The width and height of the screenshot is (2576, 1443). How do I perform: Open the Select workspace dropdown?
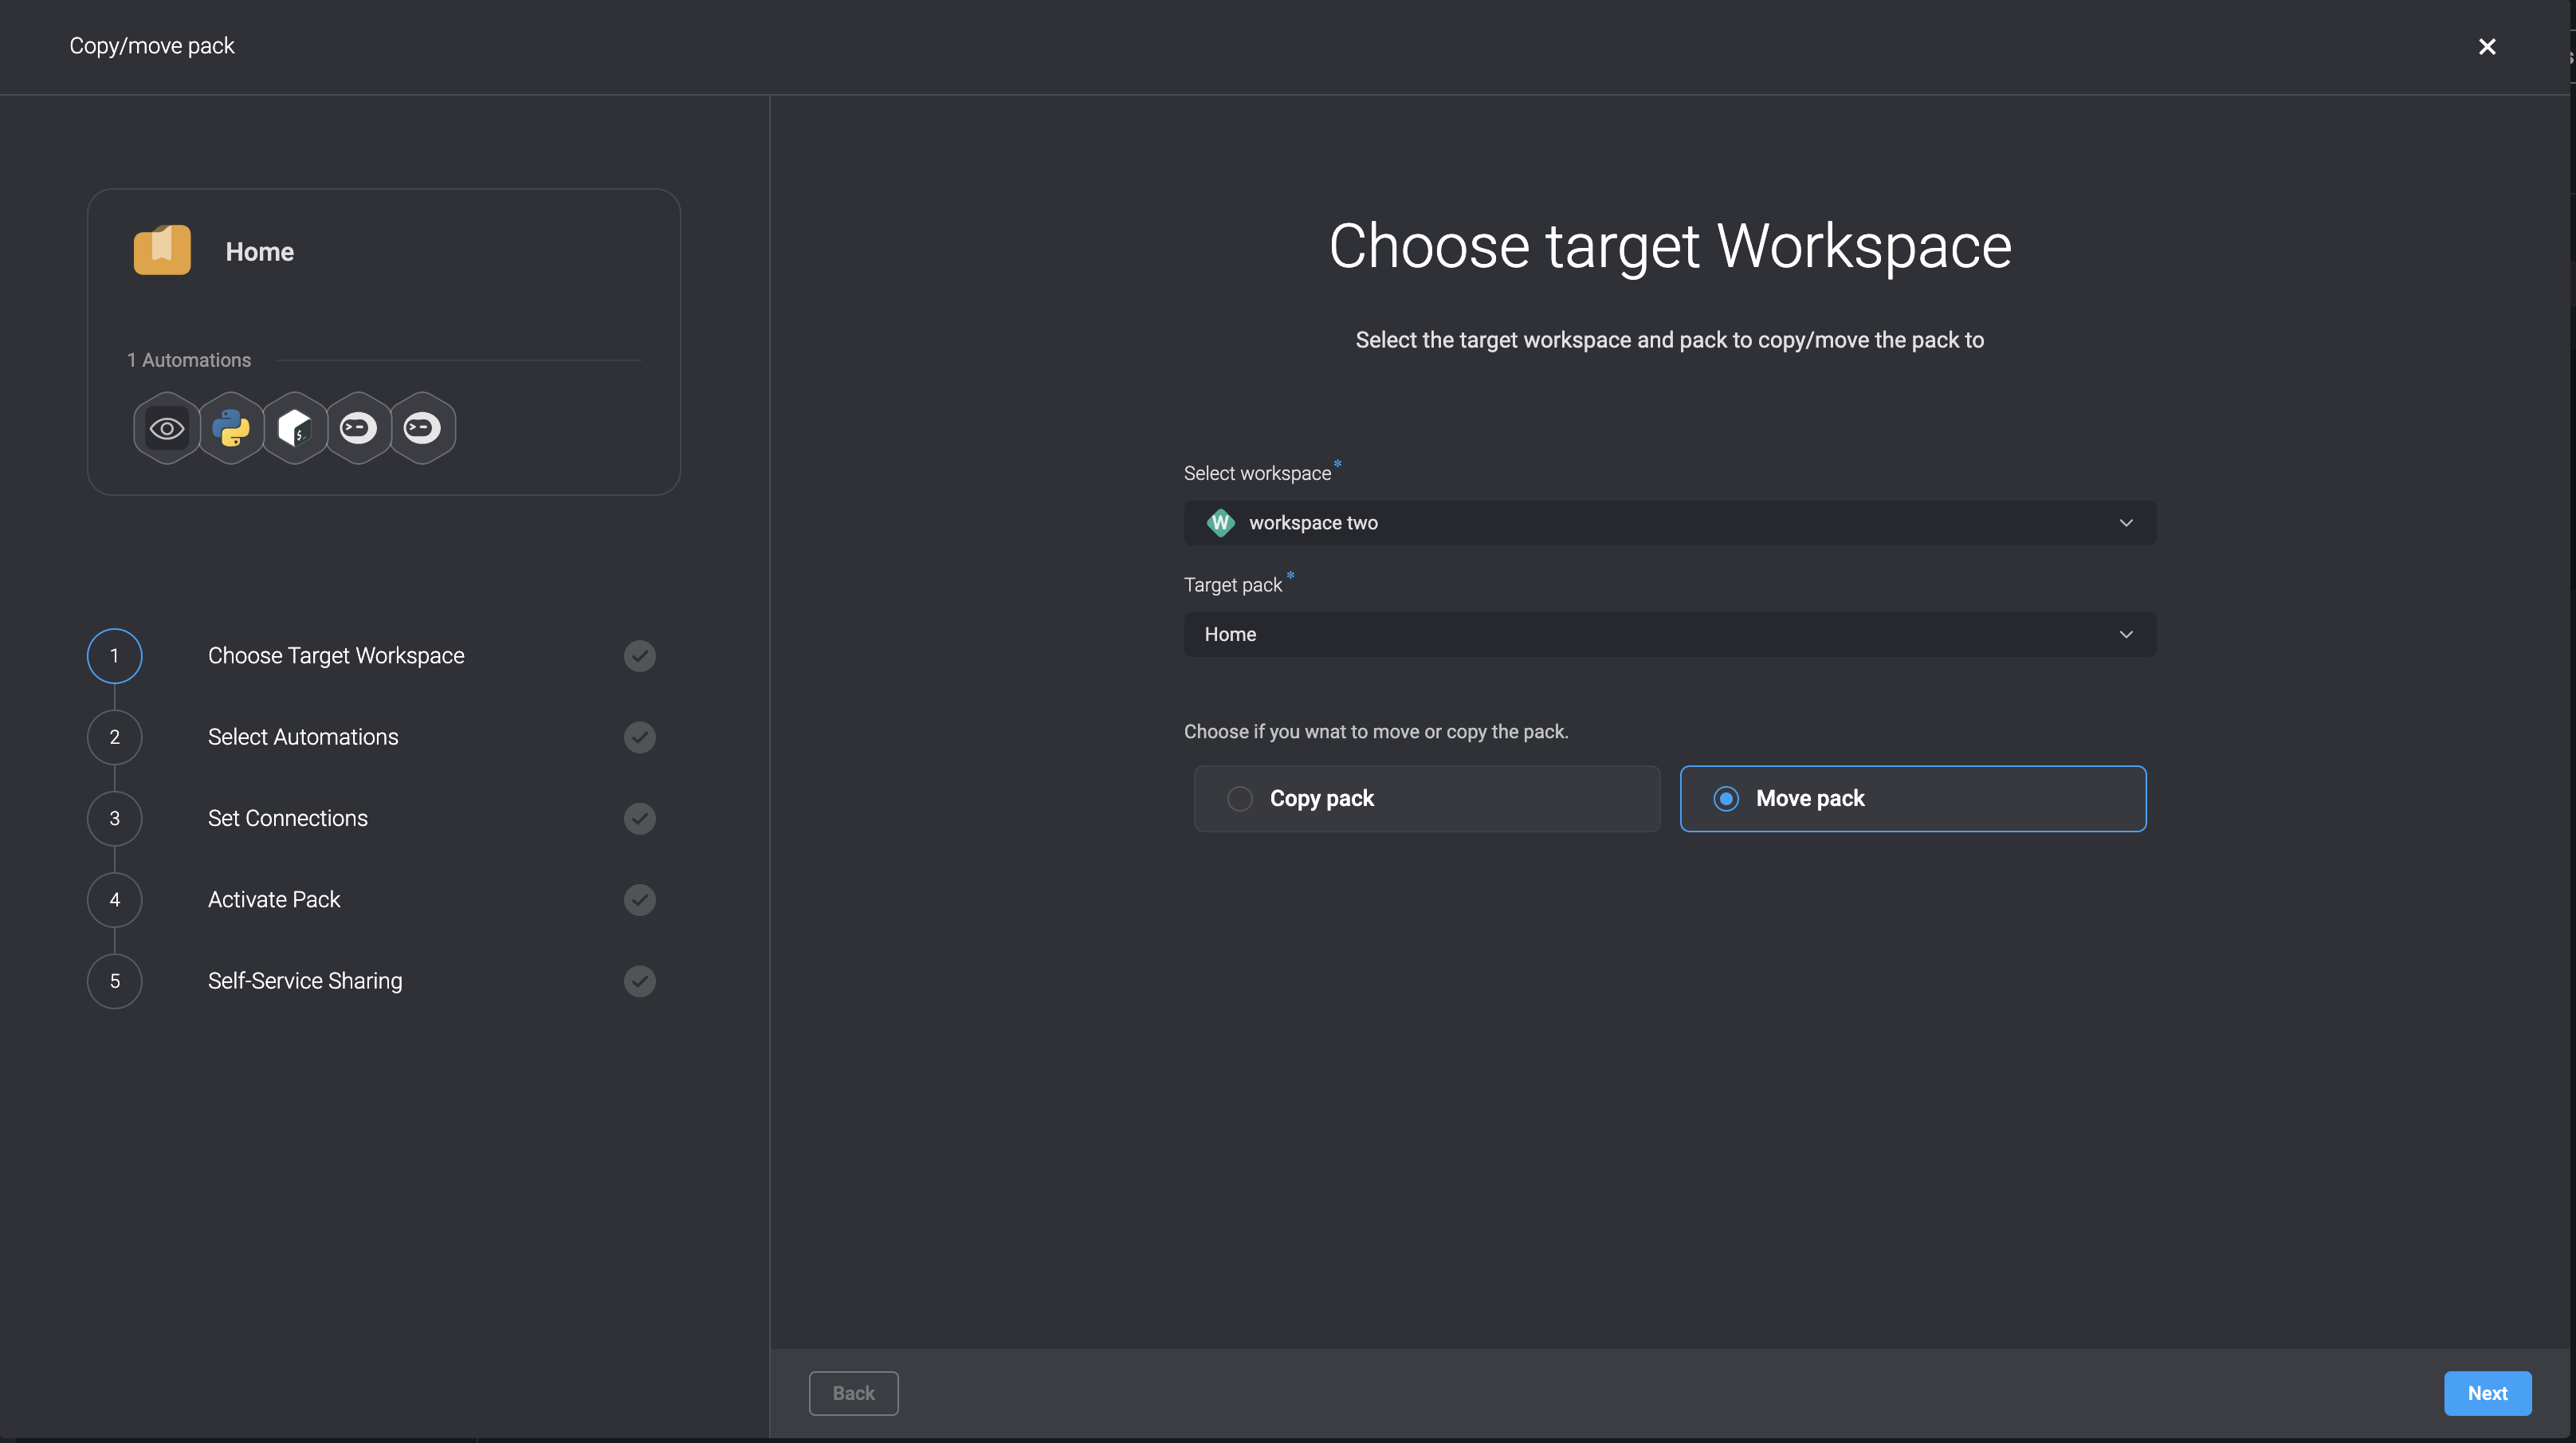coord(1670,523)
